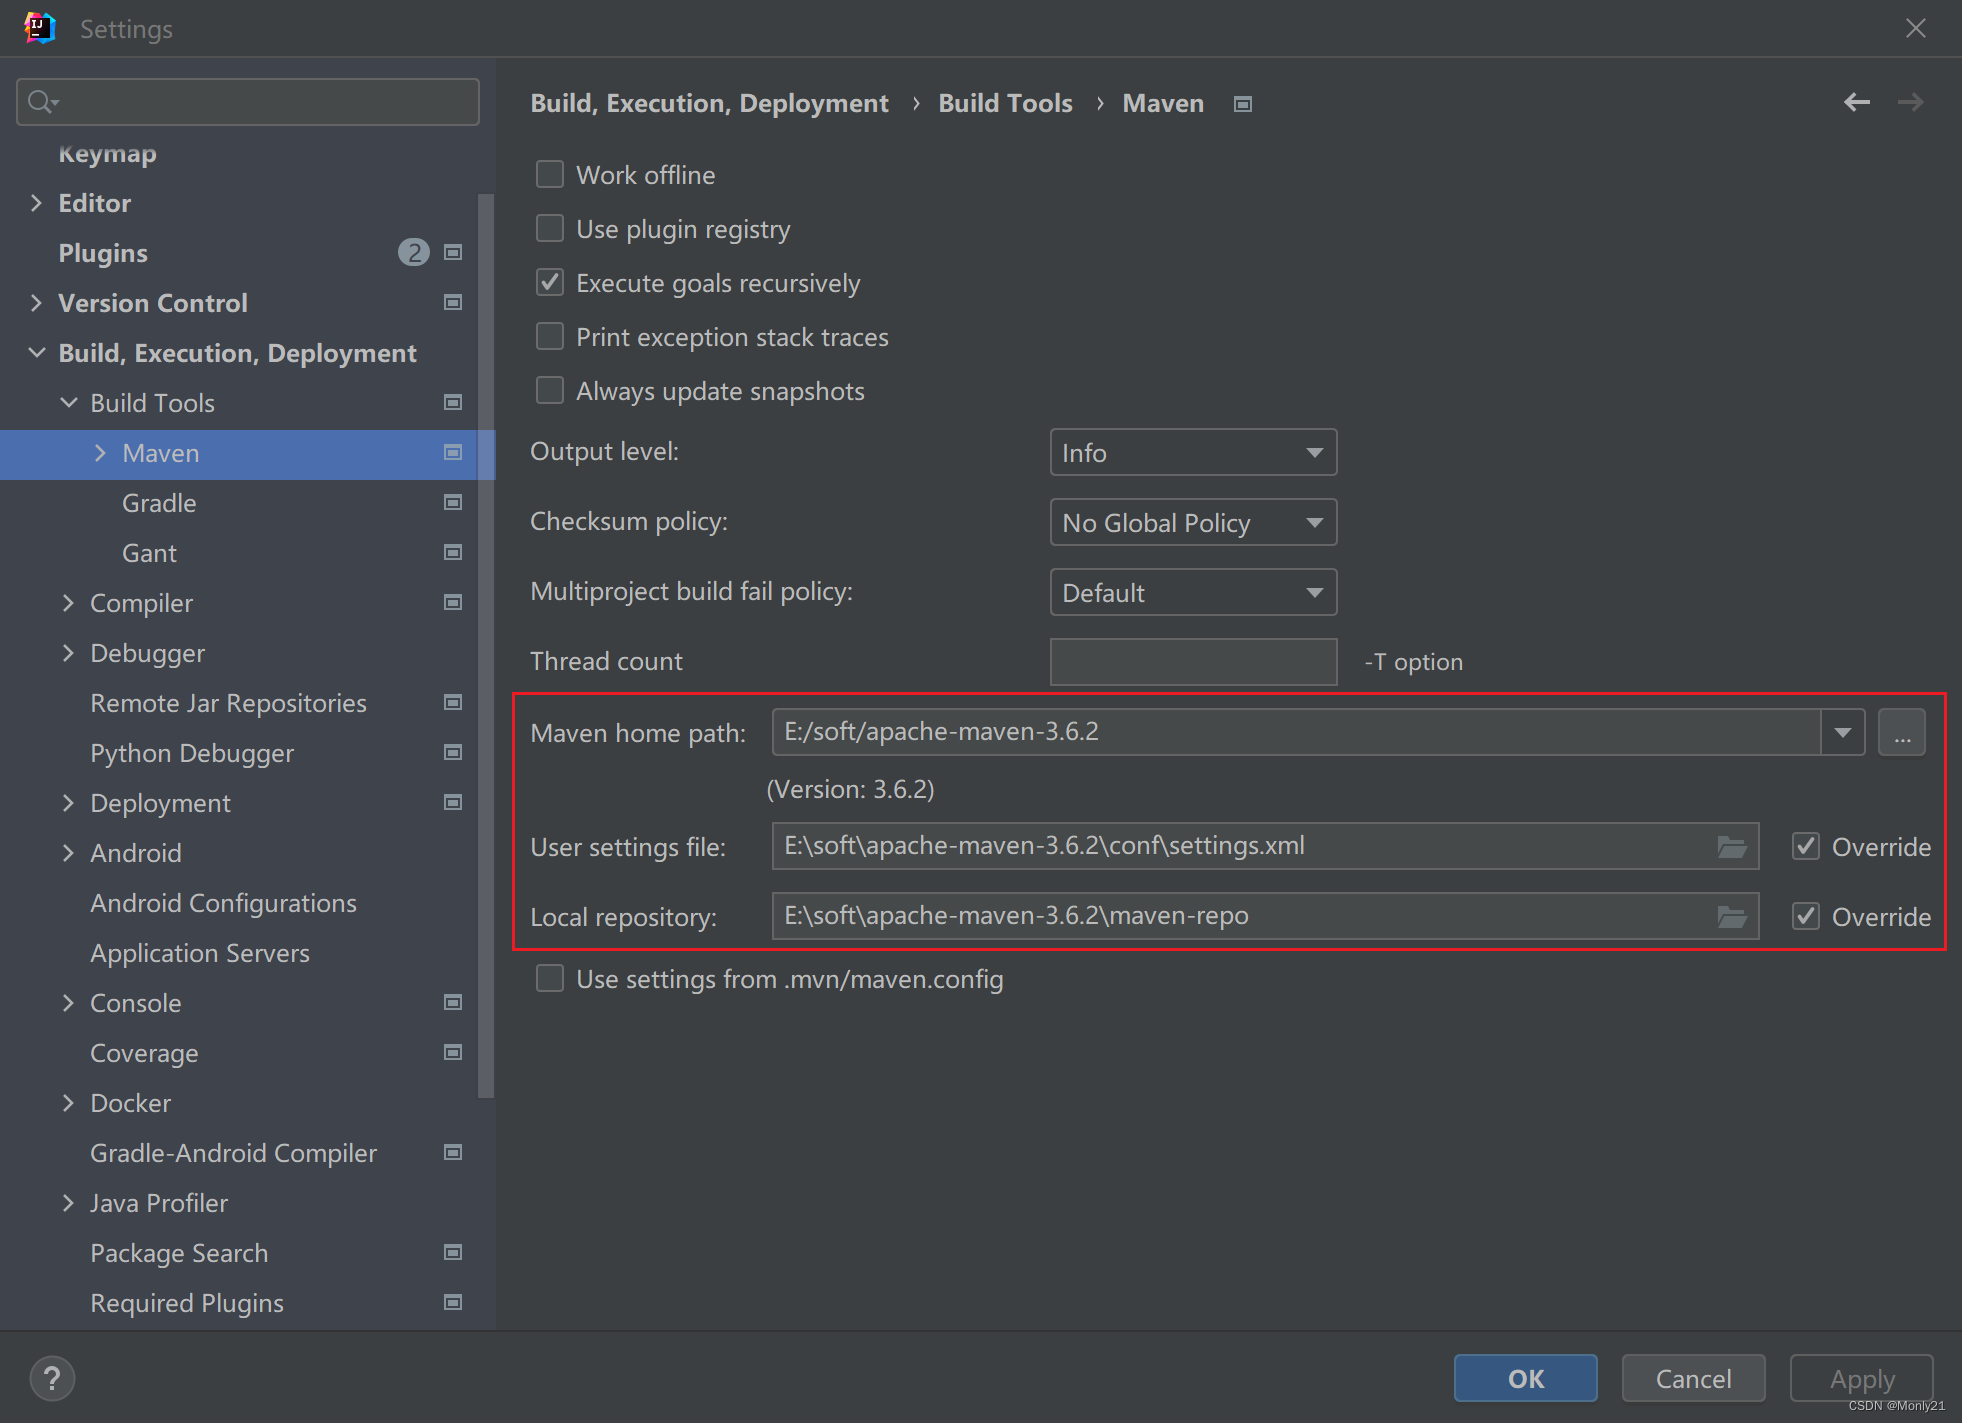Screen dimensions: 1962x1423
Task: Click the project icon next to Build Tools
Action: (453, 403)
